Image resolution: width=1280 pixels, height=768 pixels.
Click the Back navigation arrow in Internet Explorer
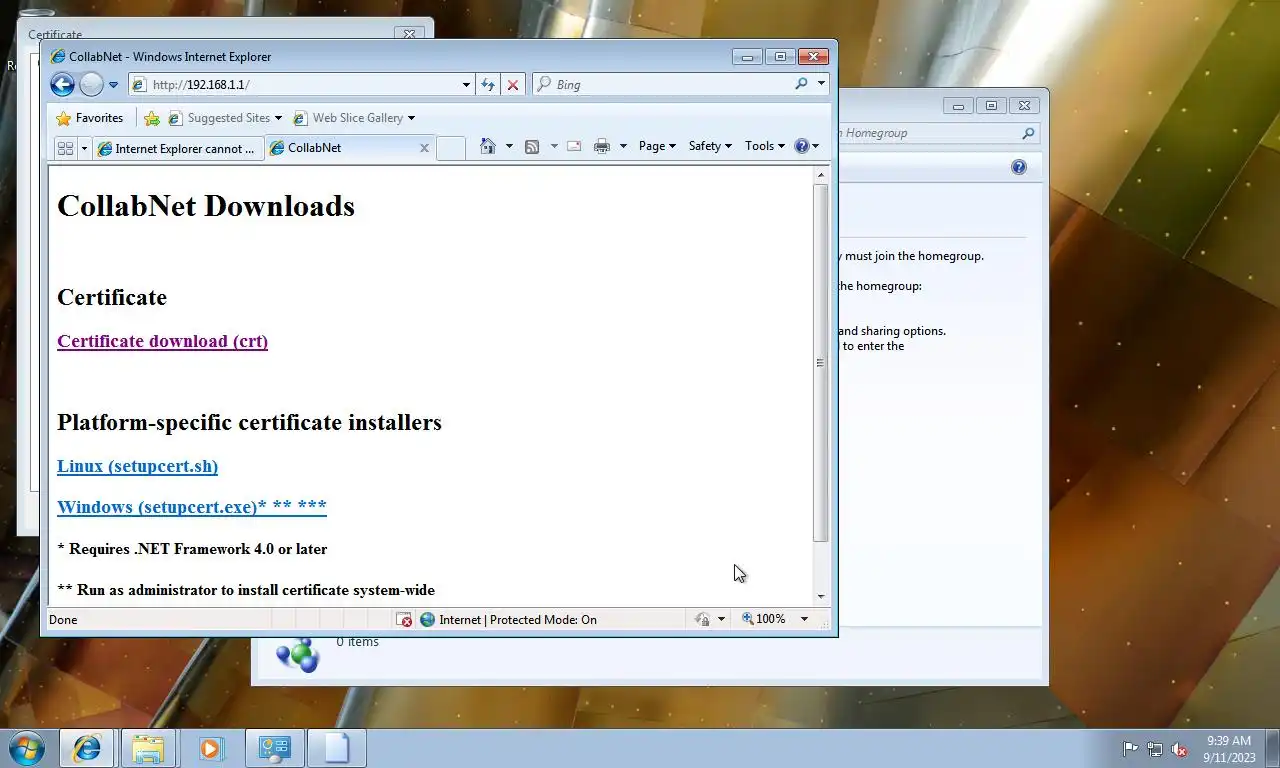pos(62,85)
